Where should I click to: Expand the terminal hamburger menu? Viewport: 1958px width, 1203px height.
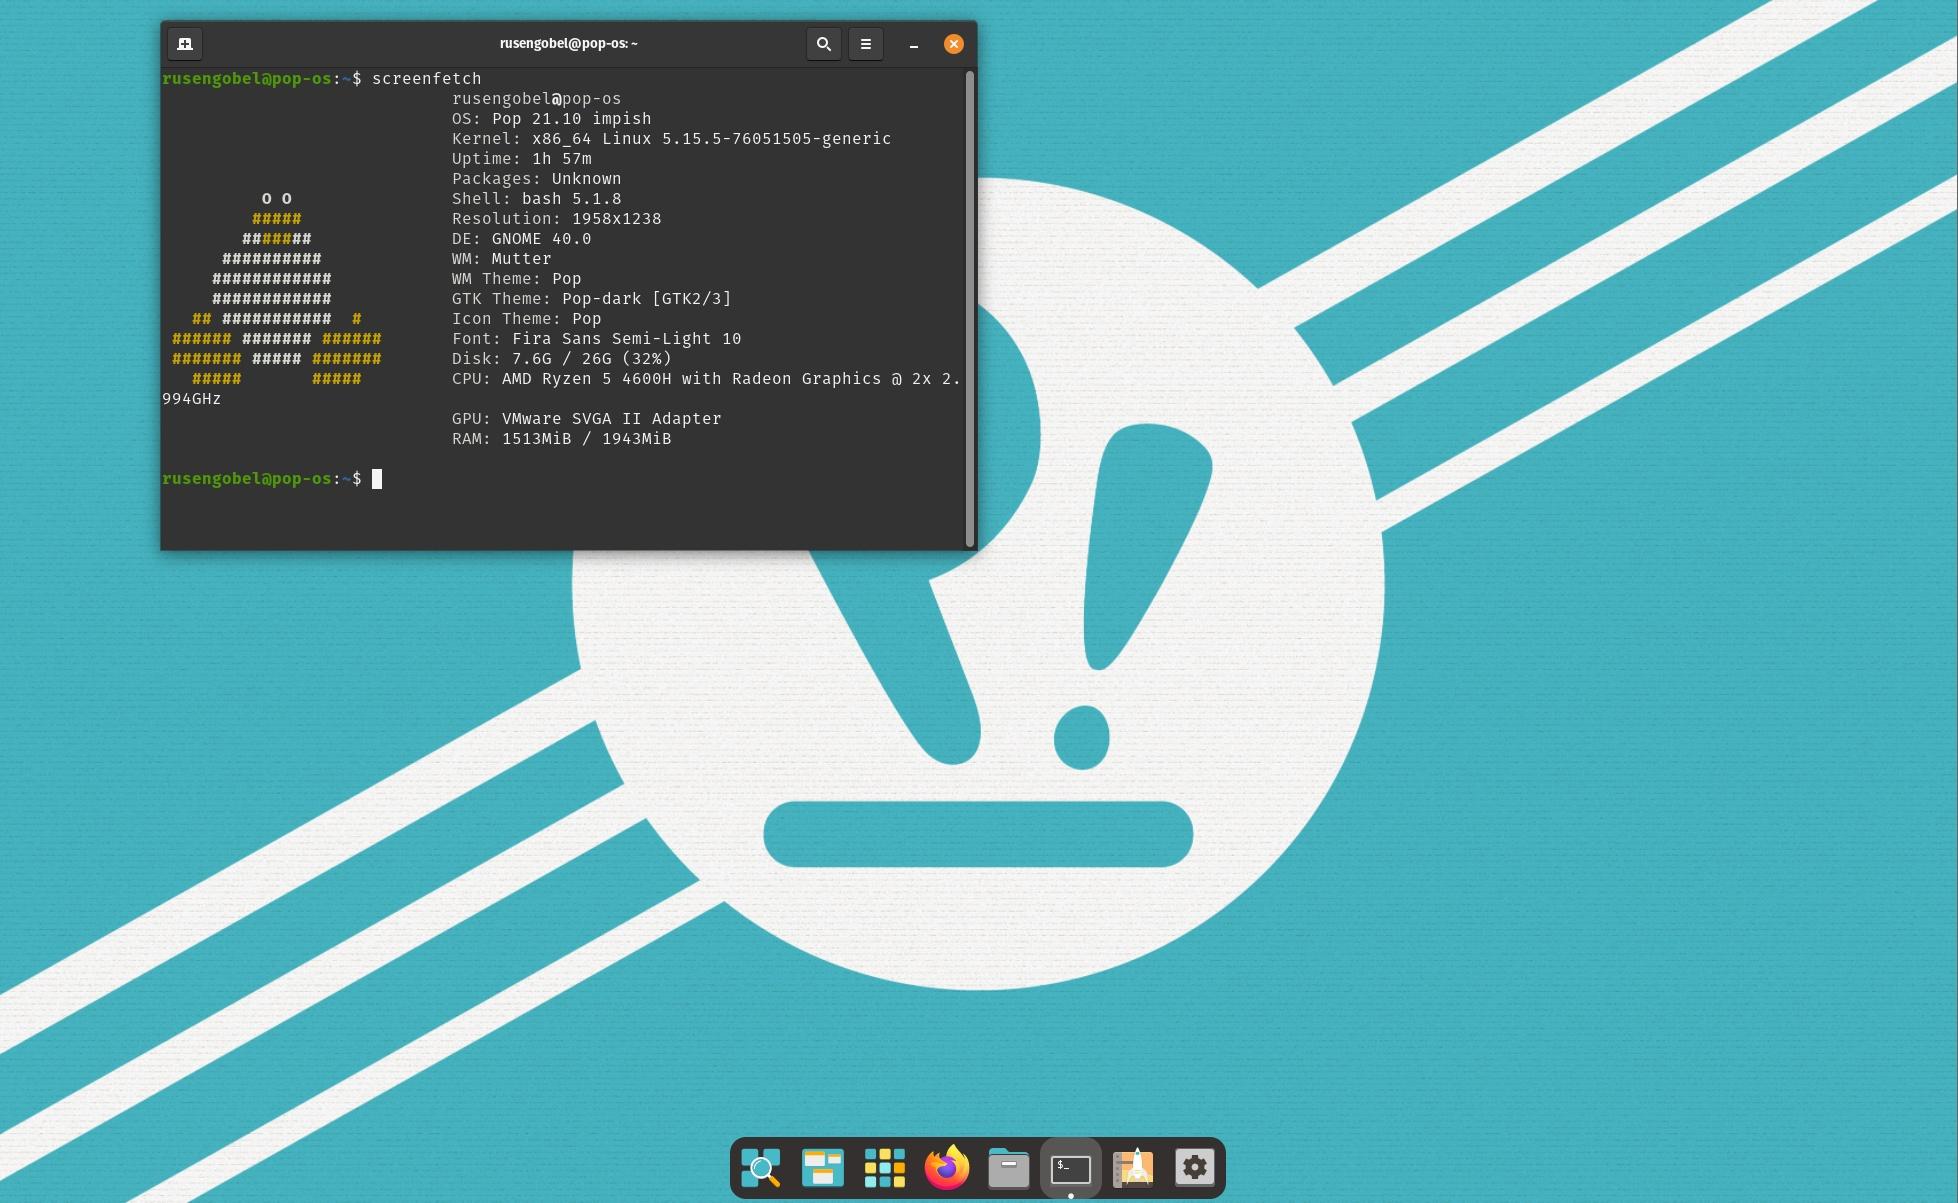tap(866, 44)
